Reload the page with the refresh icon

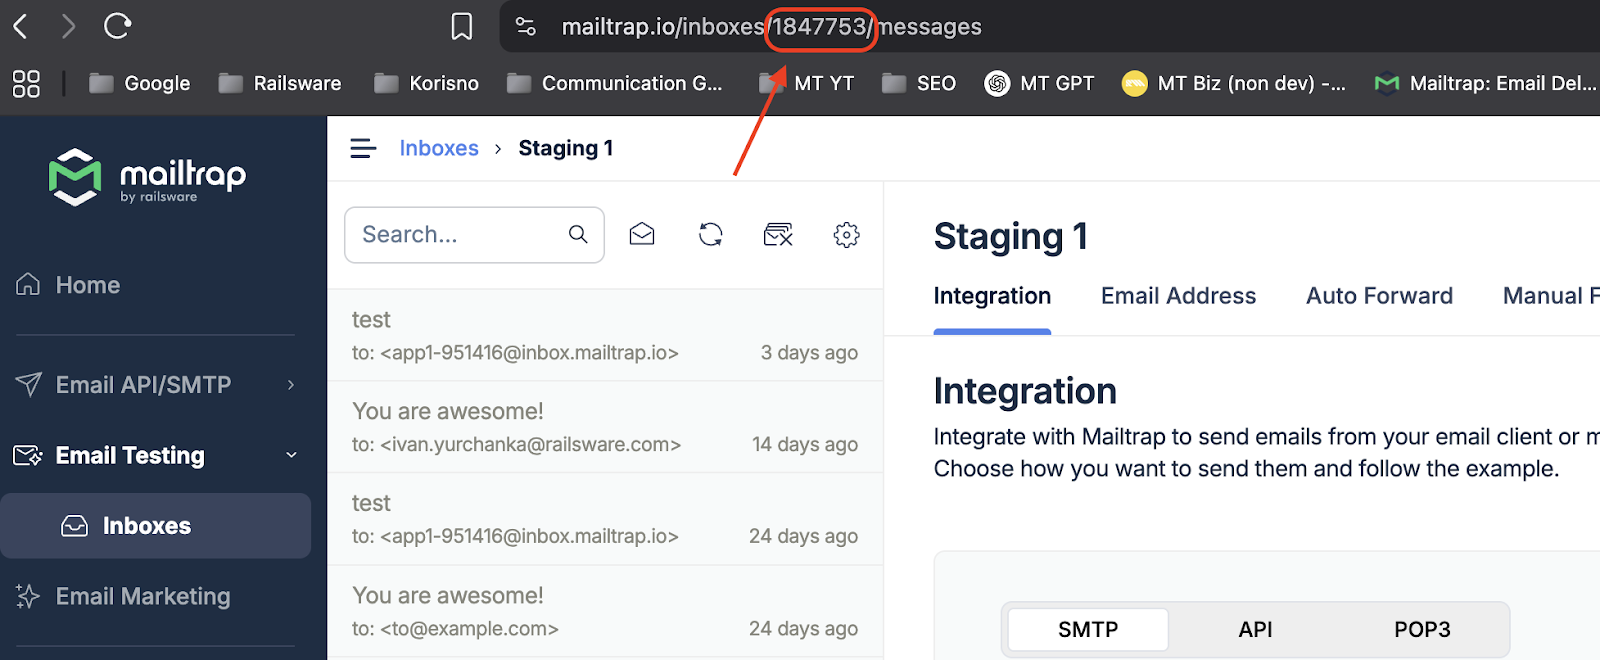(x=117, y=26)
